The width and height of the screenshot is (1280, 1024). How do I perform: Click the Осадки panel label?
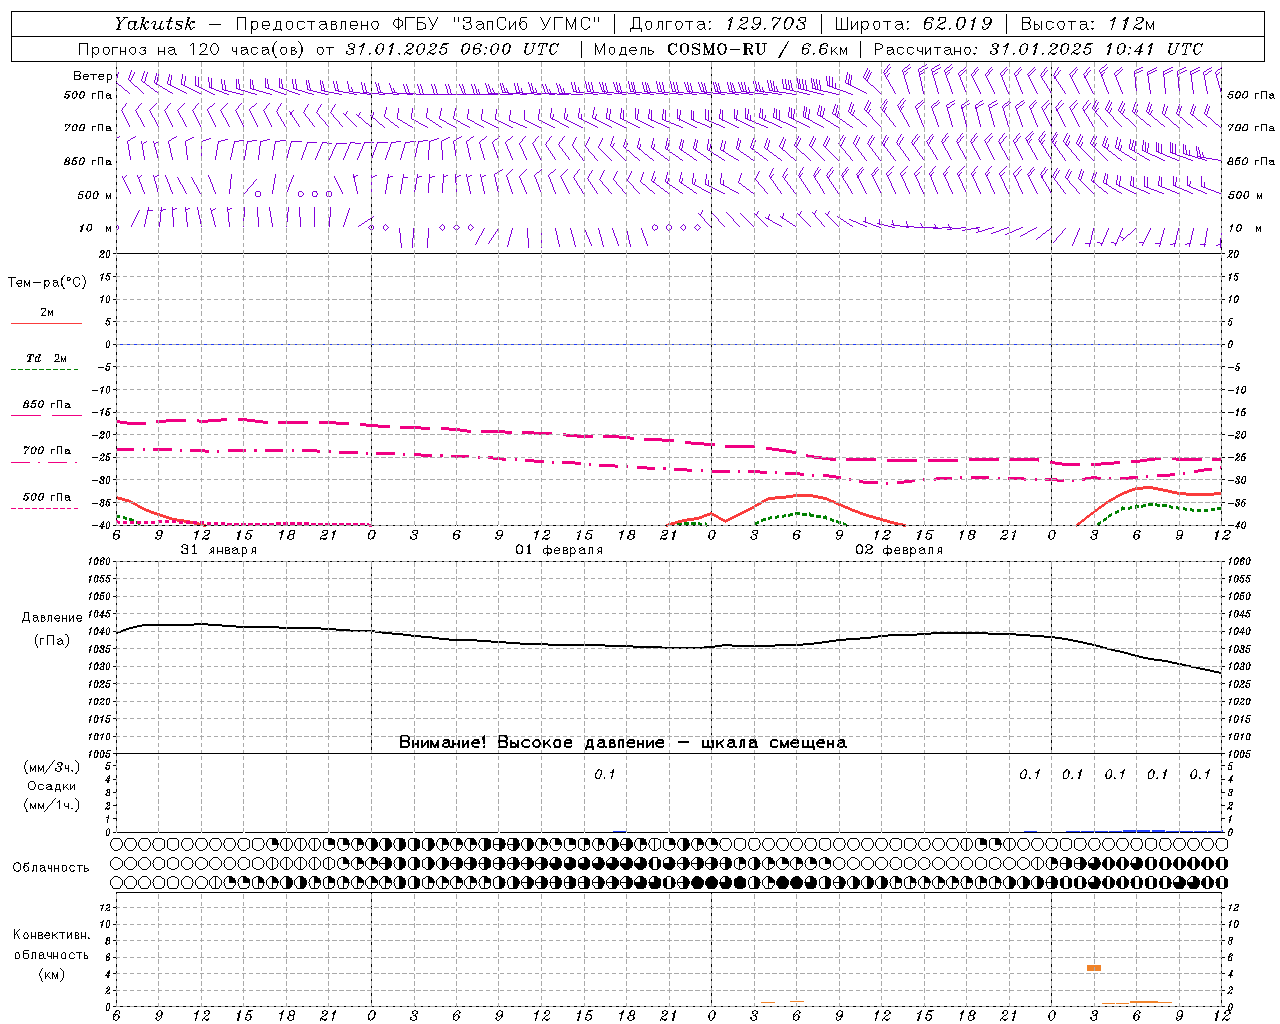click(52, 786)
